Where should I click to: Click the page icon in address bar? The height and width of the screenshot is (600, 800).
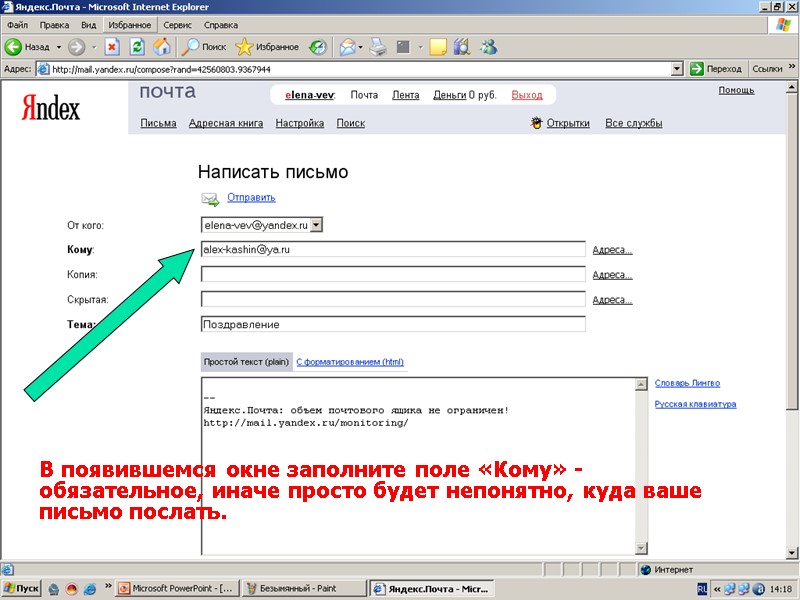pos(44,69)
